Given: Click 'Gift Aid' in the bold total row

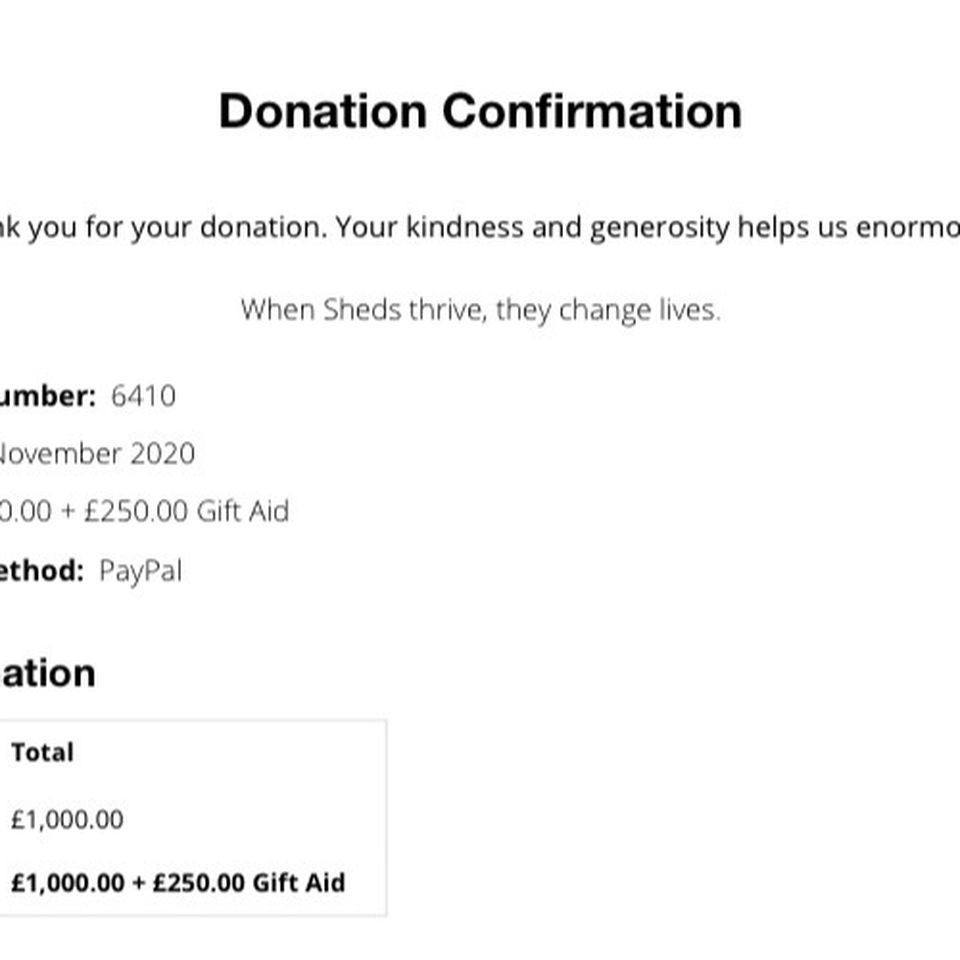Looking at the screenshot, I should [299, 883].
